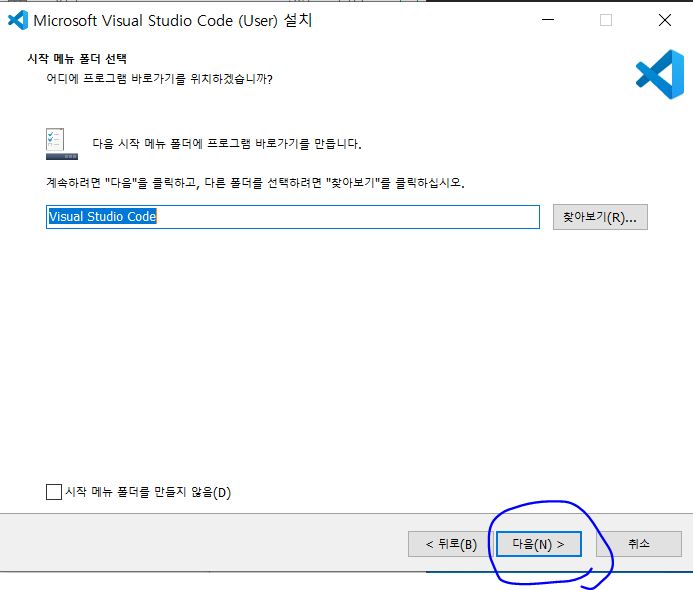This screenshot has width=693, height=590.
Task: Cancel setup with the 취소 button
Action: [x=639, y=544]
